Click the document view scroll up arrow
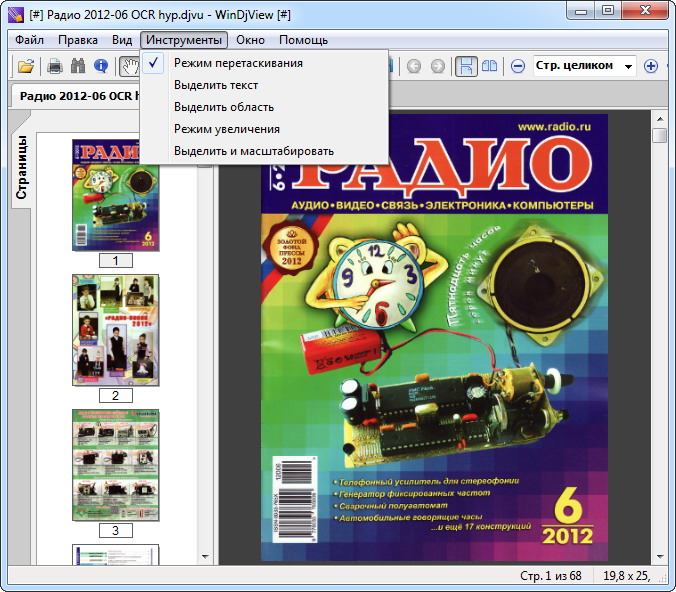 tap(660, 119)
